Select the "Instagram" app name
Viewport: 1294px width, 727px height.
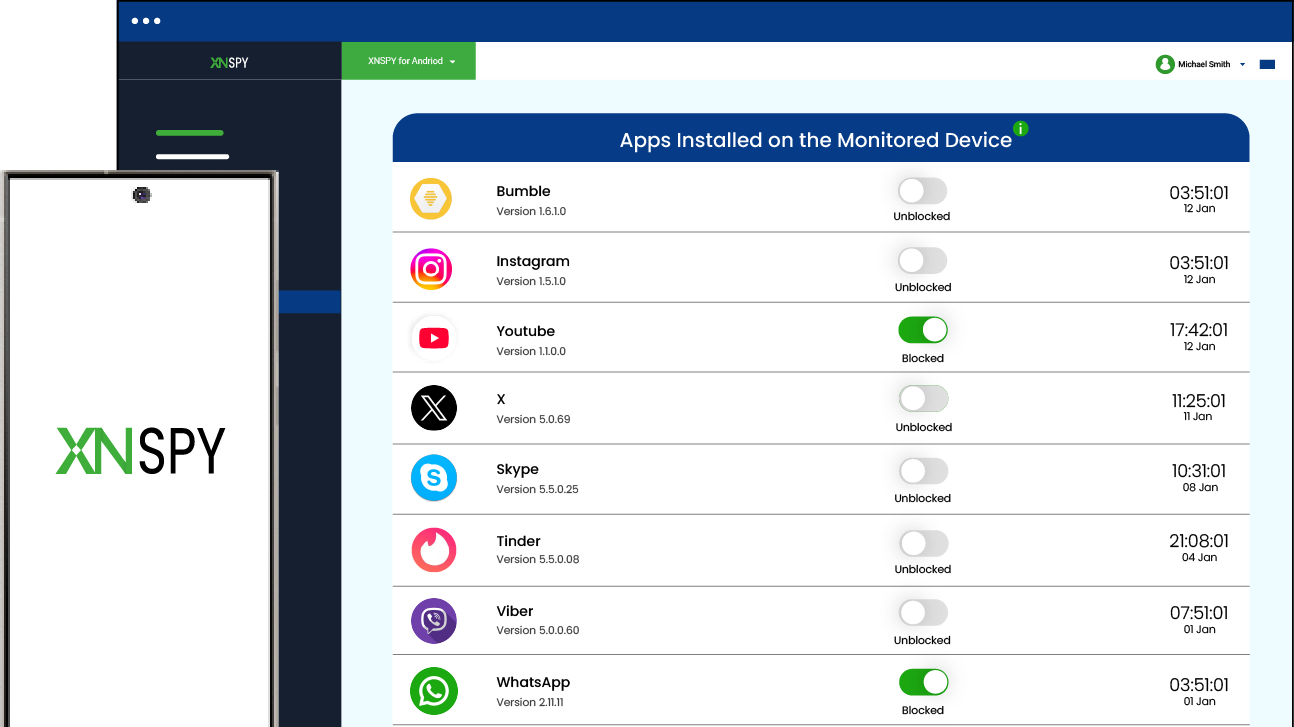pyautogui.click(x=533, y=262)
